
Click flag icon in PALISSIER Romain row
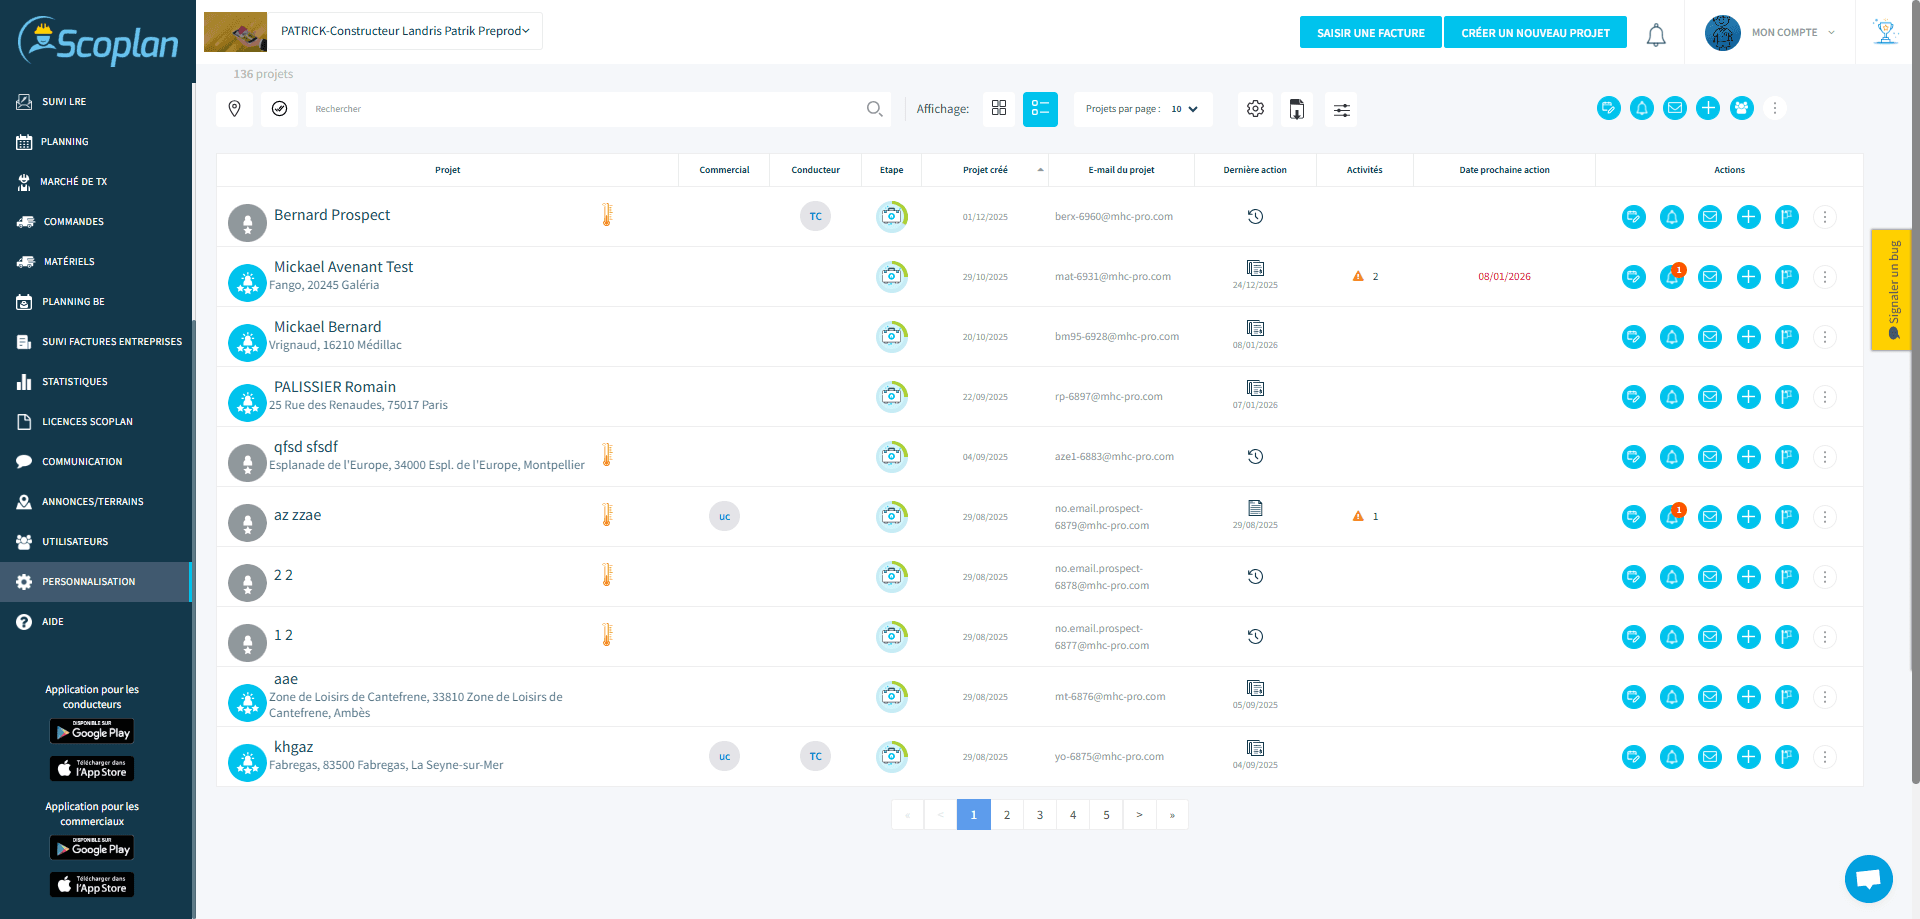[1787, 397]
